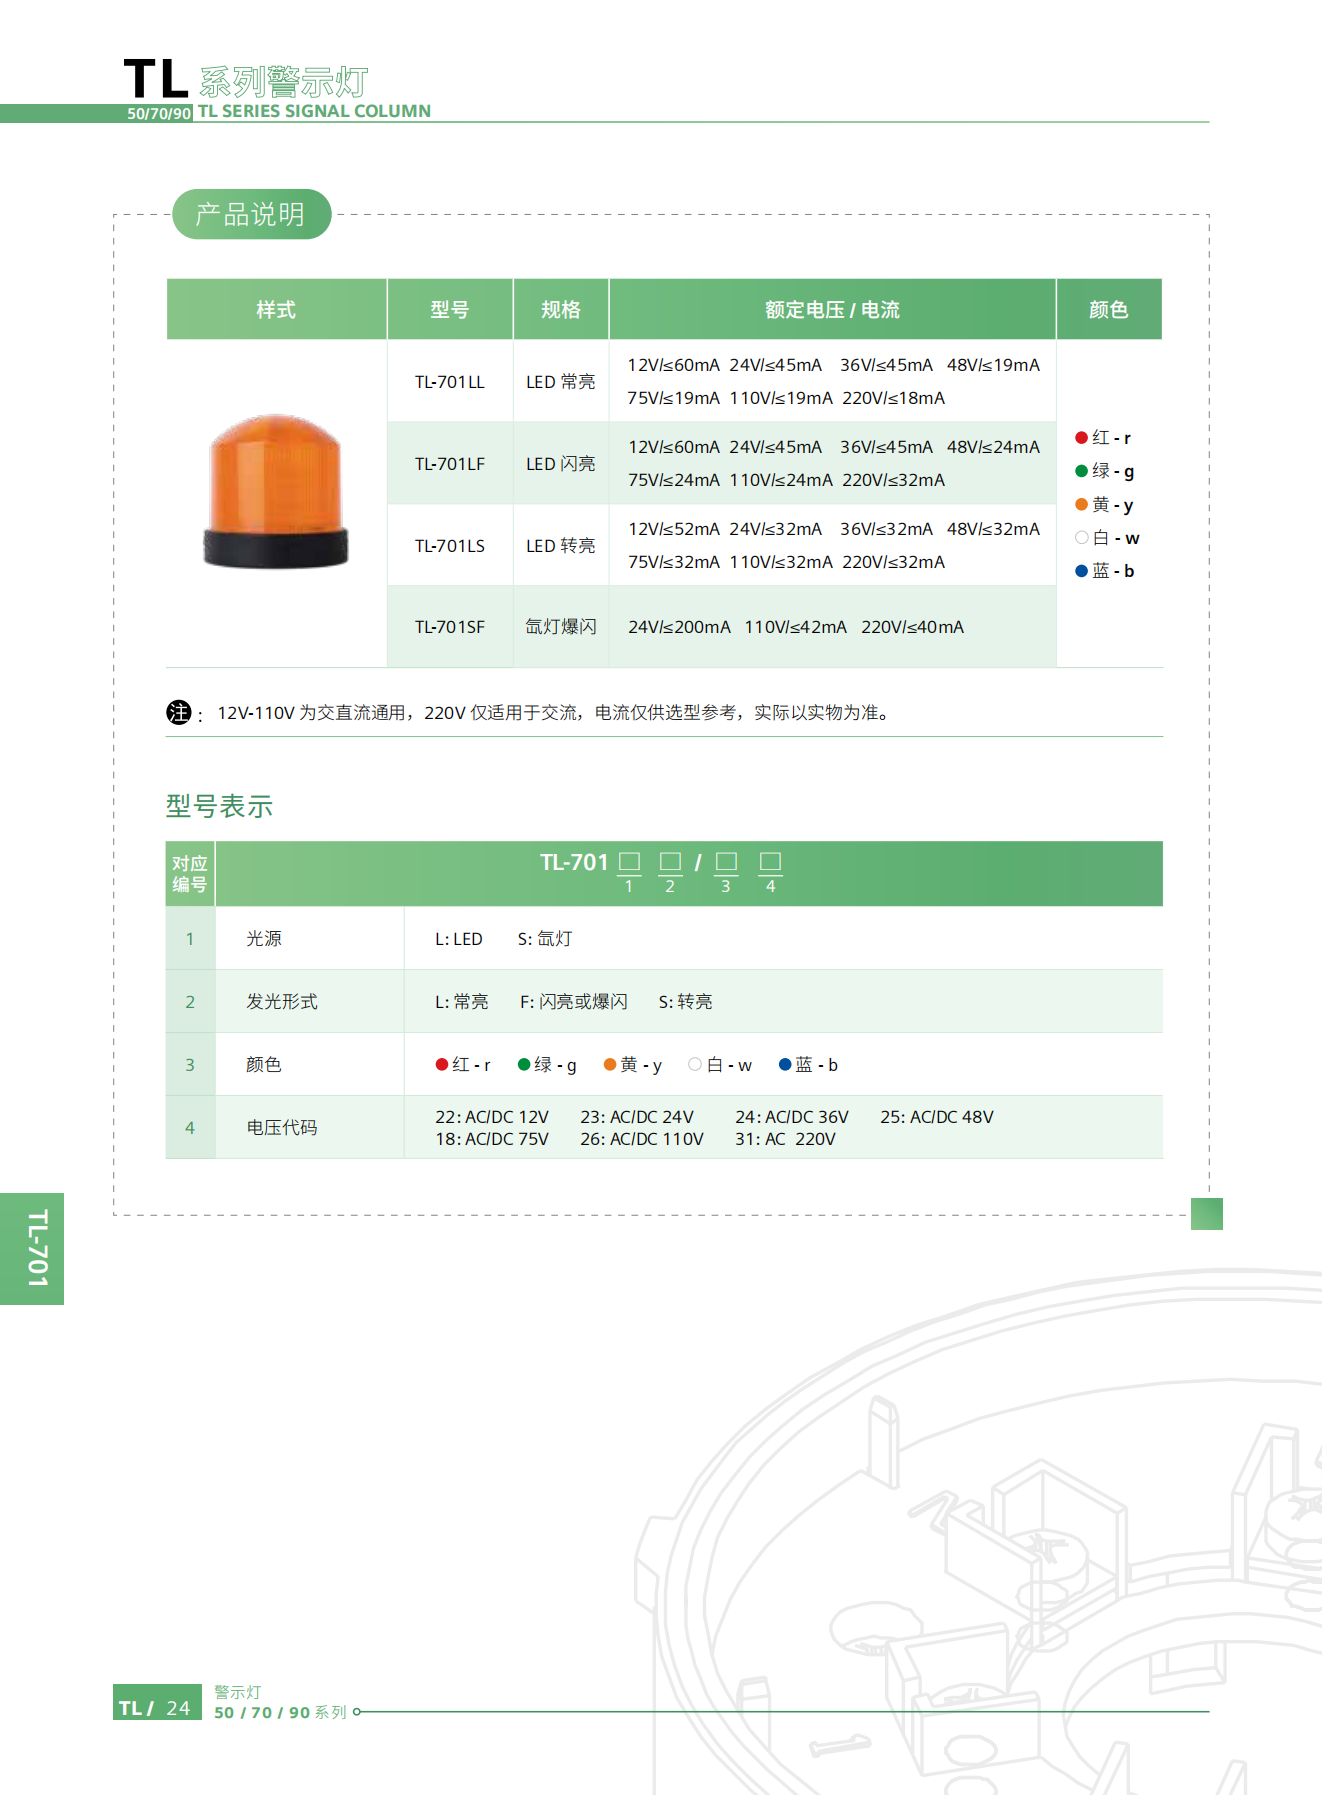This screenshot has width=1323, height=1795.
Task: Select placeholder box 4 in the model code
Action: click(x=770, y=862)
